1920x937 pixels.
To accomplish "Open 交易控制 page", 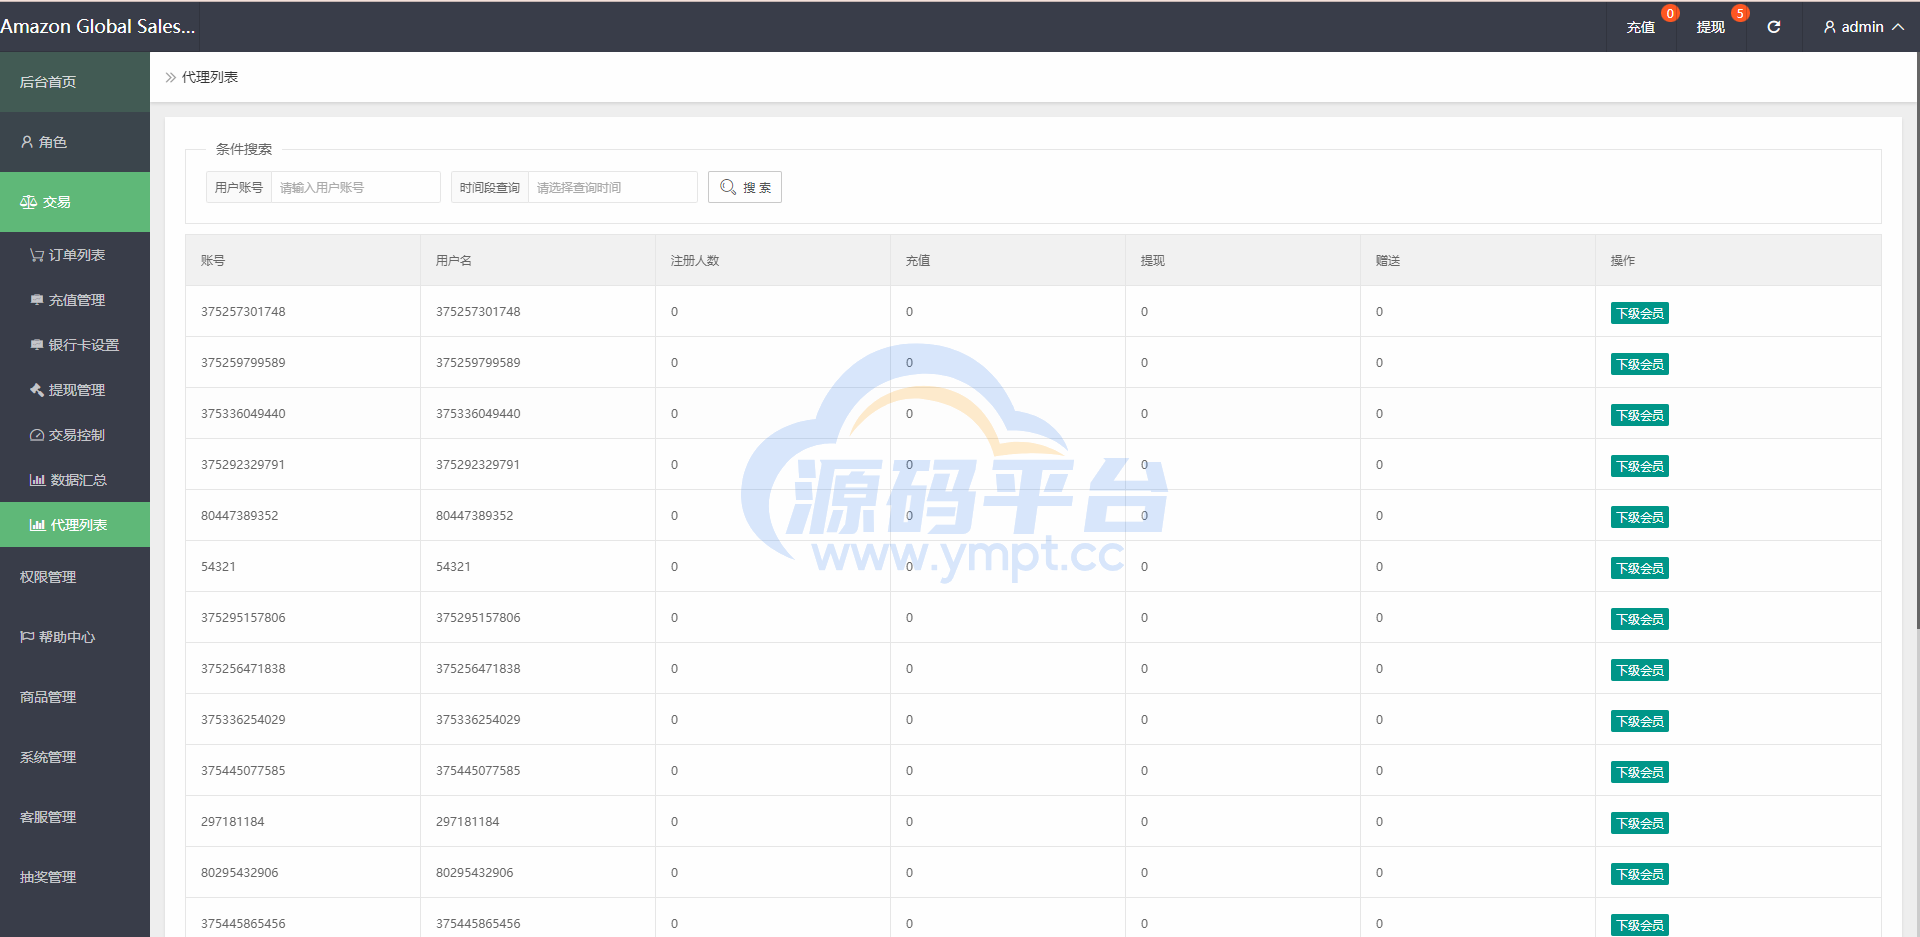I will (75, 435).
